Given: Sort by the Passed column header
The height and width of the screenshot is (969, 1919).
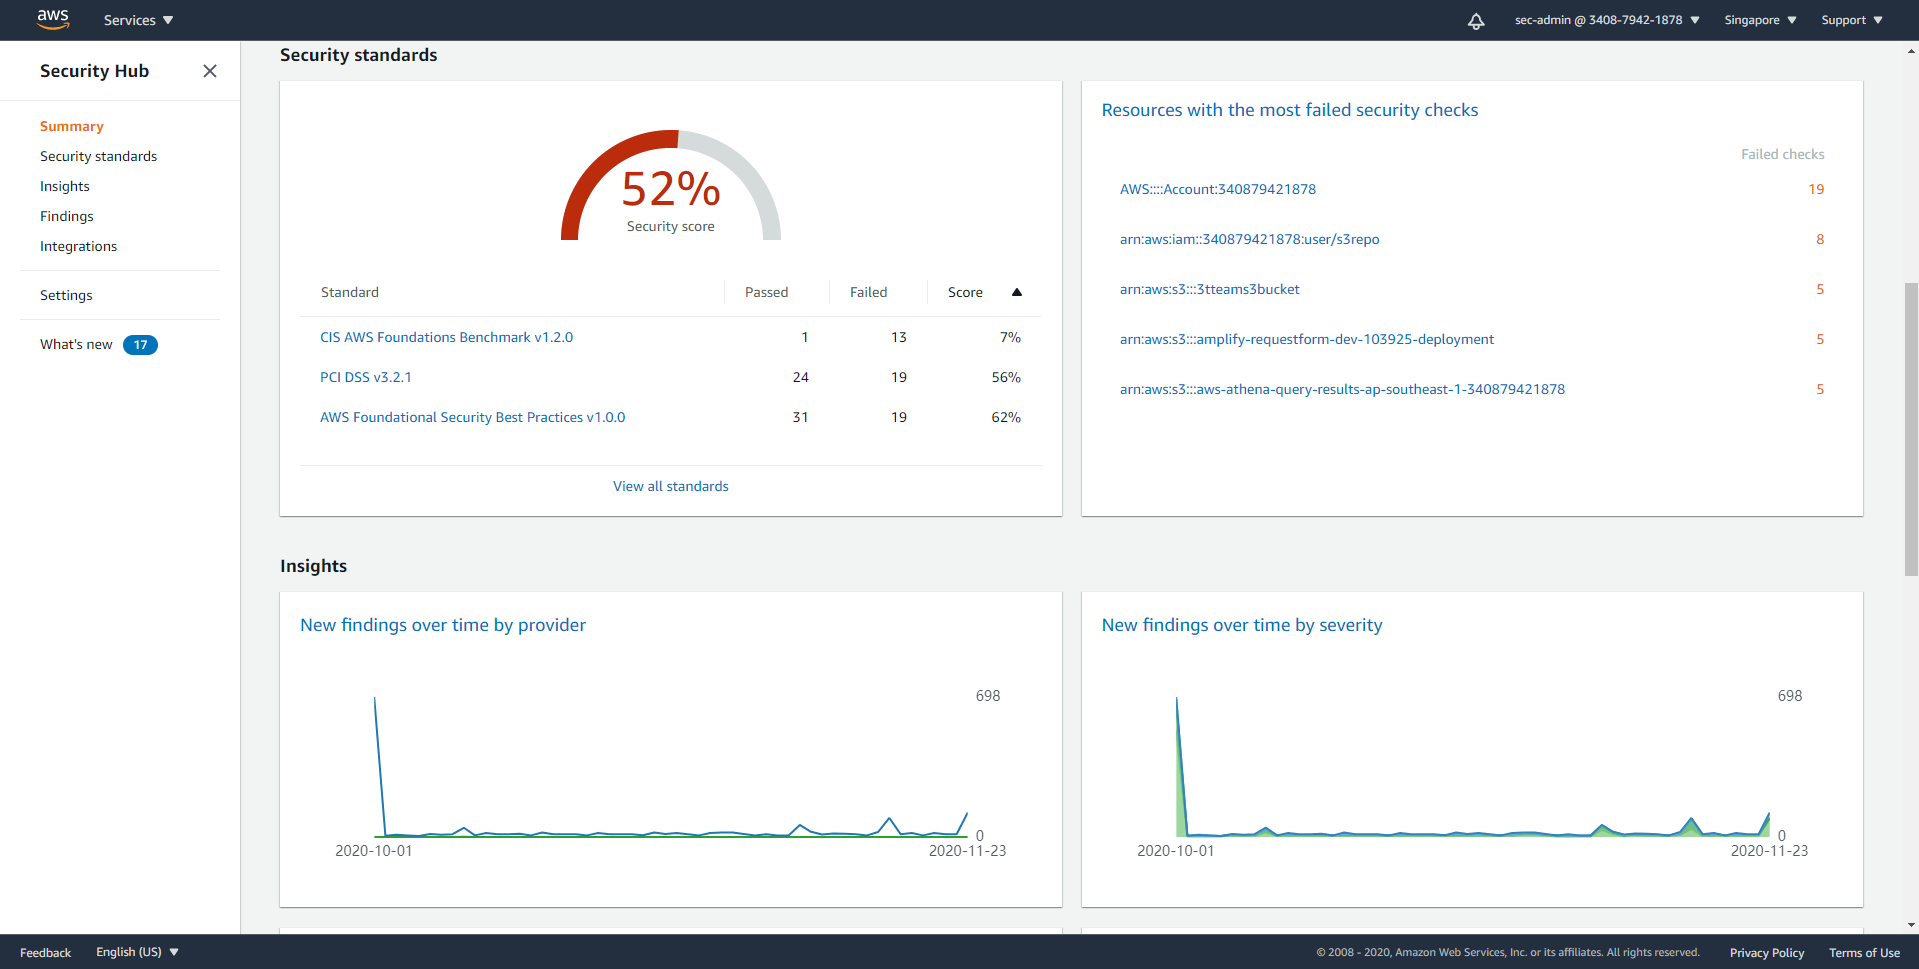Looking at the screenshot, I should click(767, 292).
